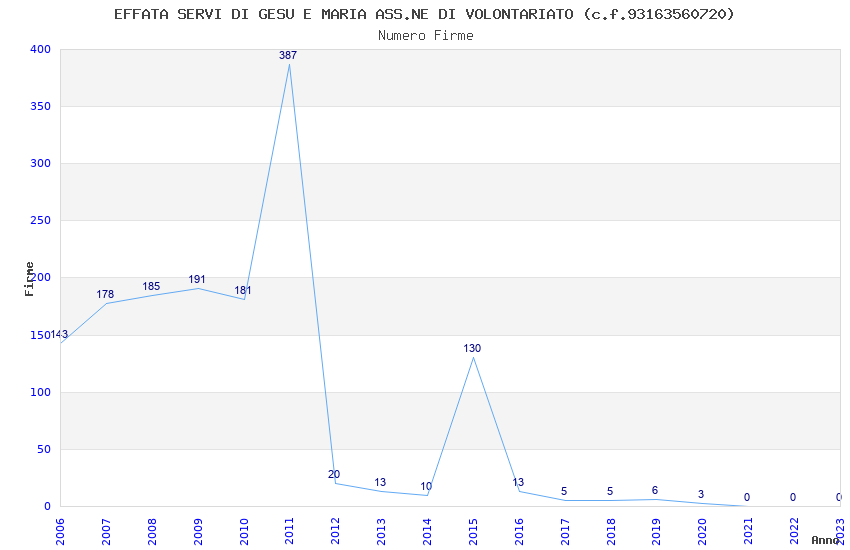Click x-axis year label 2008
The width and height of the screenshot is (850, 550).
pos(152,531)
